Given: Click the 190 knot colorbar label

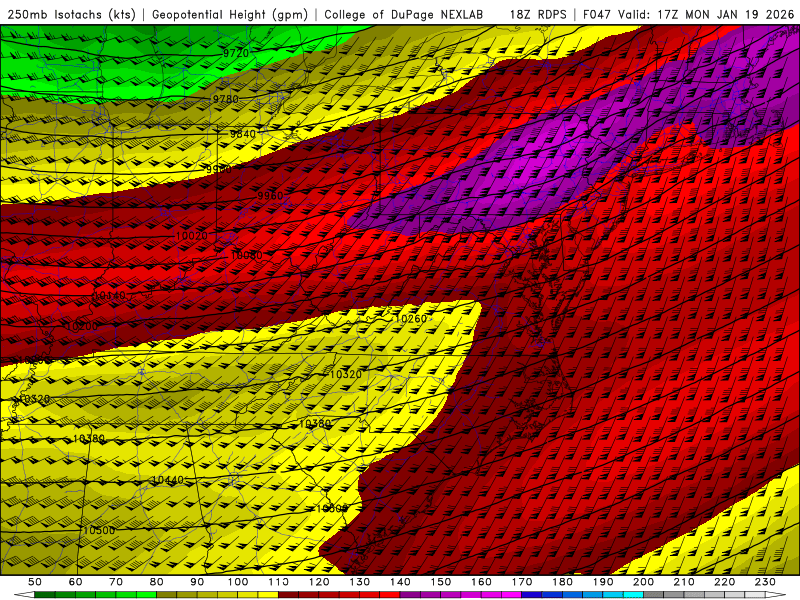Looking at the screenshot, I should [x=603, y=582].
